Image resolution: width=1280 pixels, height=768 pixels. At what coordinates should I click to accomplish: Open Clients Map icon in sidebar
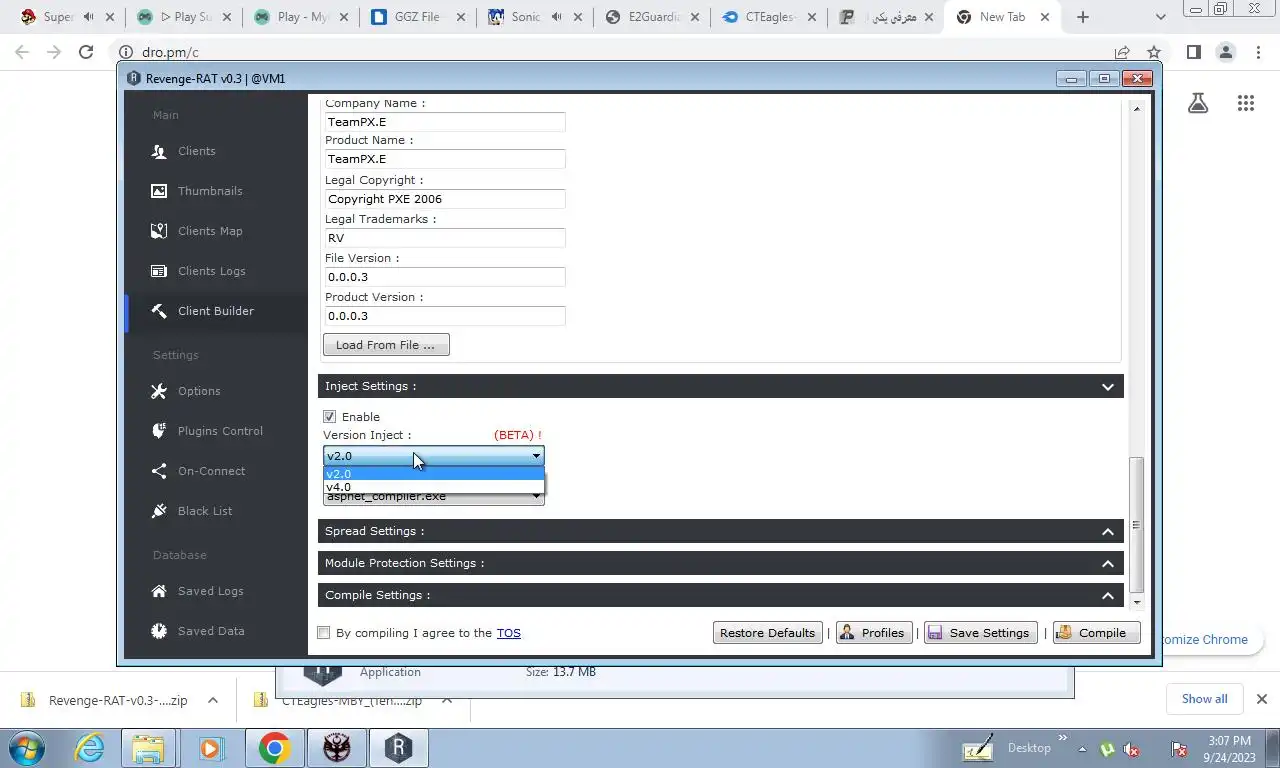pos(159,231)
